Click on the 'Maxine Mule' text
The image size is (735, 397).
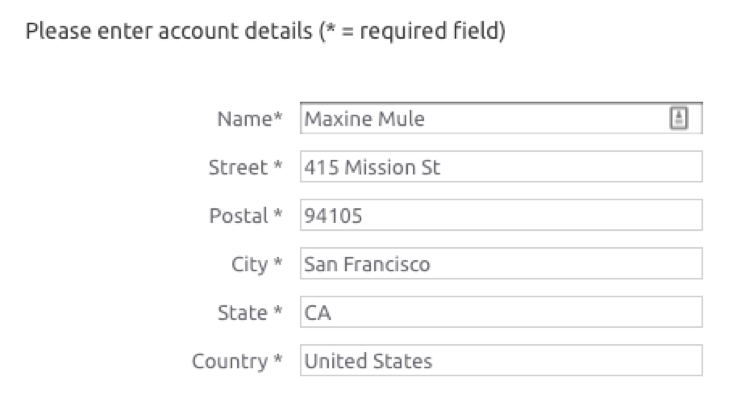(364, 119)
